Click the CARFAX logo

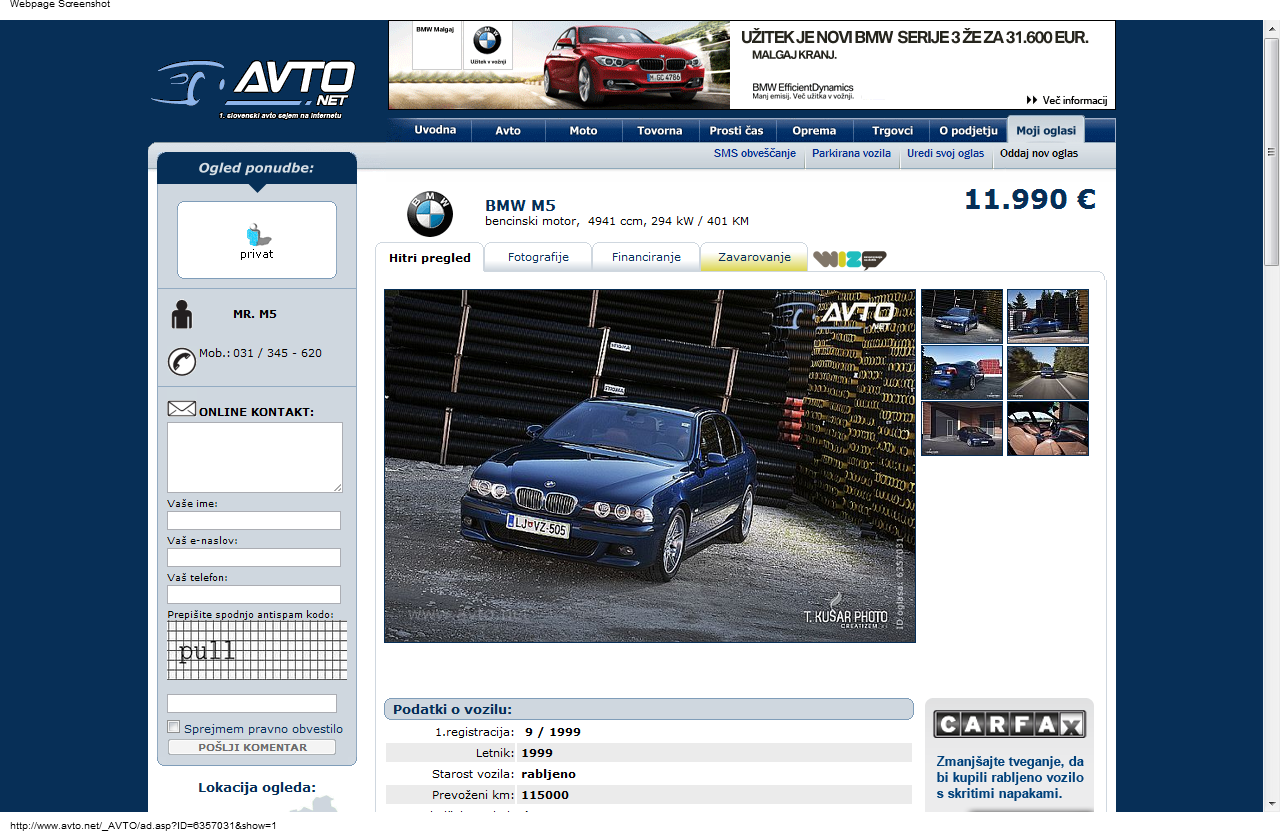[1009, 724]
